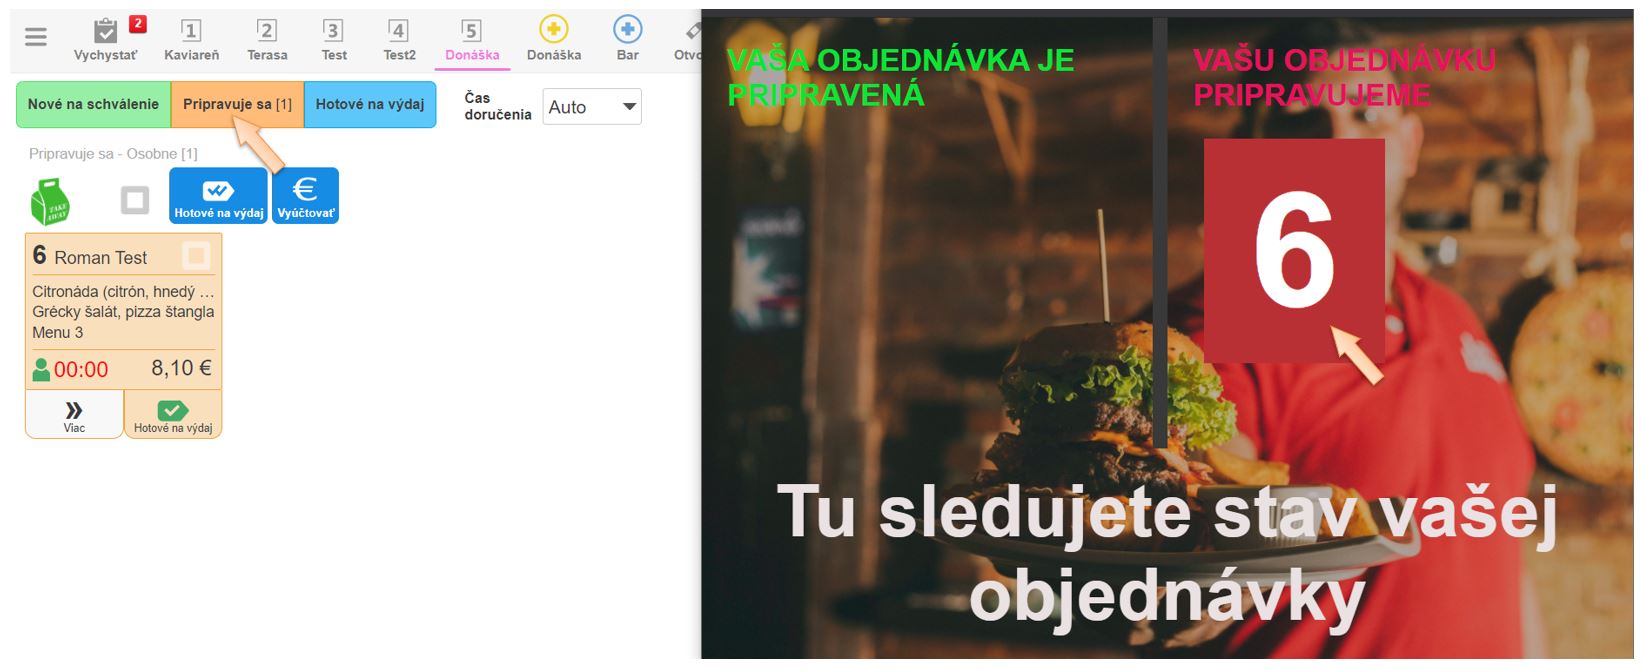Switch to Hotové na výdaj tab

pos(369,105)
